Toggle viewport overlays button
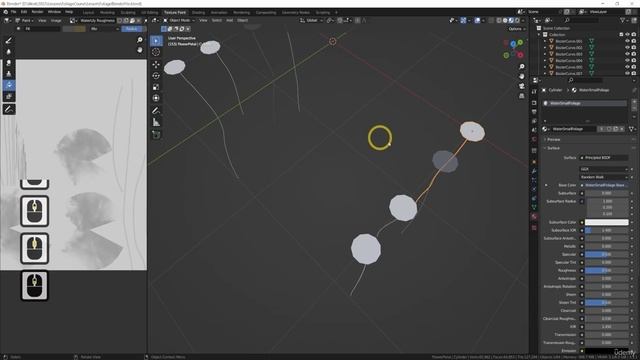The height and width of the screenshot is (360, 640). click(477, 20)
